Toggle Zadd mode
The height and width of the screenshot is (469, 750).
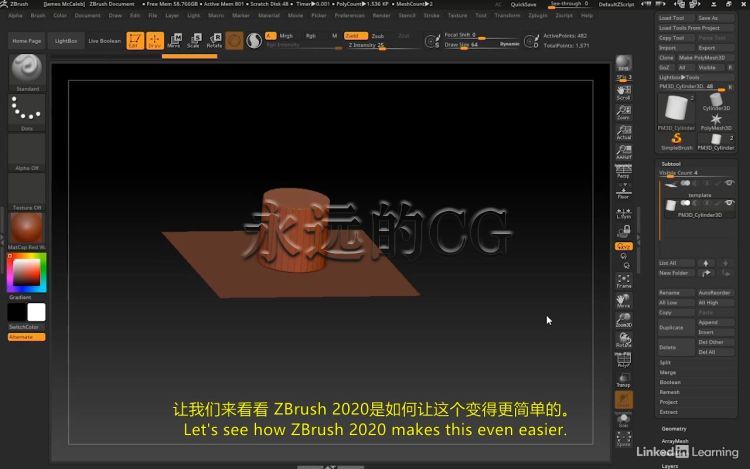point(356,36)
